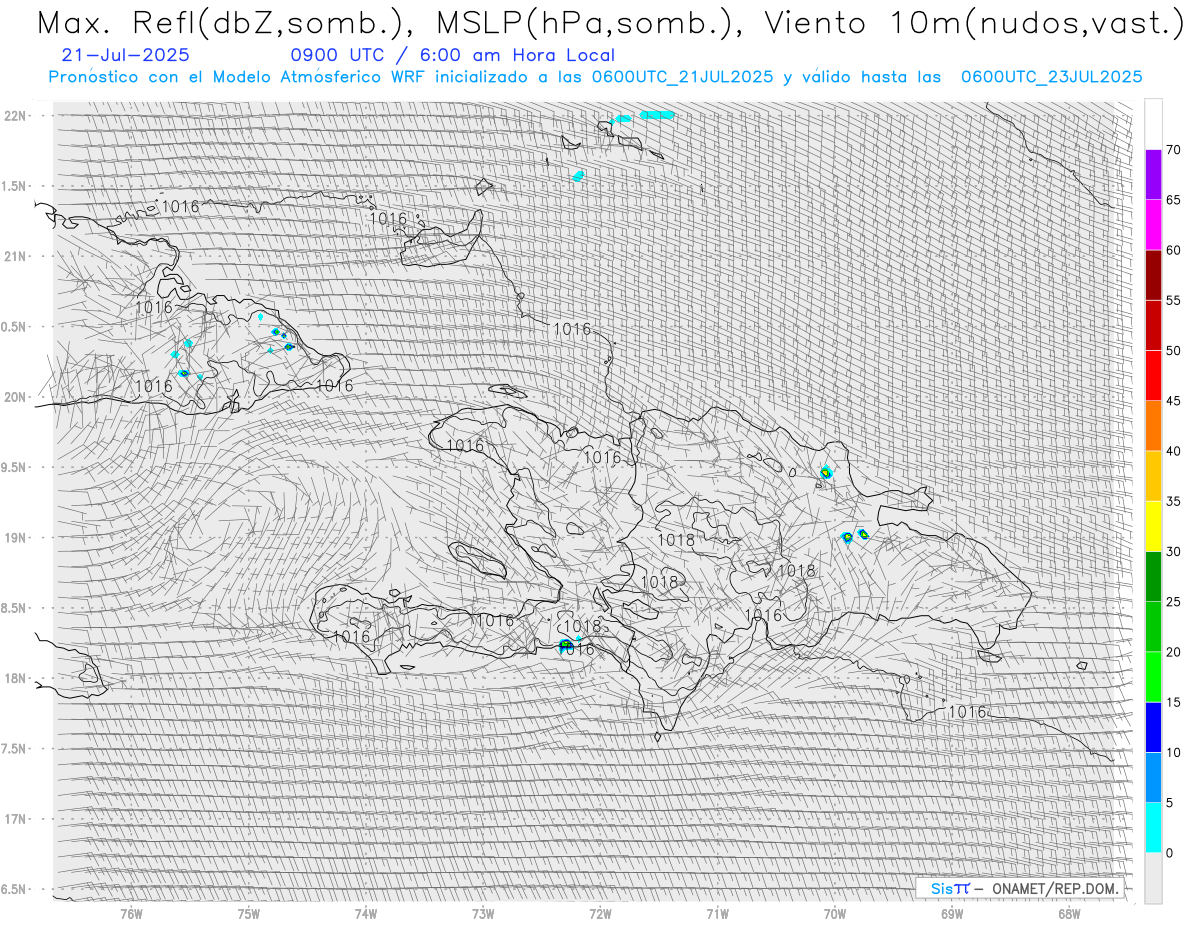Click the 15 value on the color scale
Image resolution: width=1200 pixels, height=927 pixels.
pos(1173,702)
